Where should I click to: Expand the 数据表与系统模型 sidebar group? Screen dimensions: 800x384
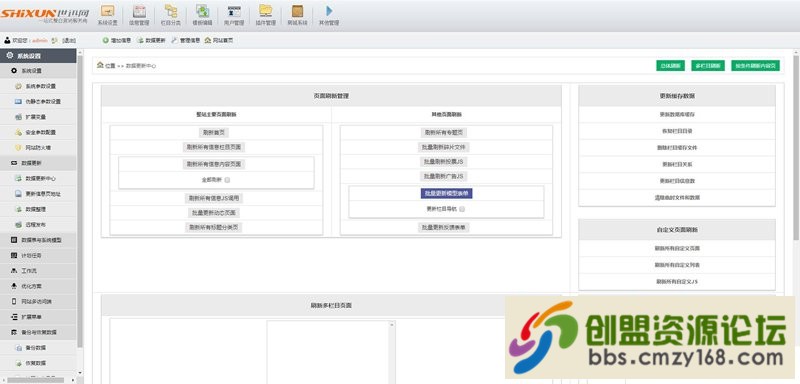(x=39, y=240)
